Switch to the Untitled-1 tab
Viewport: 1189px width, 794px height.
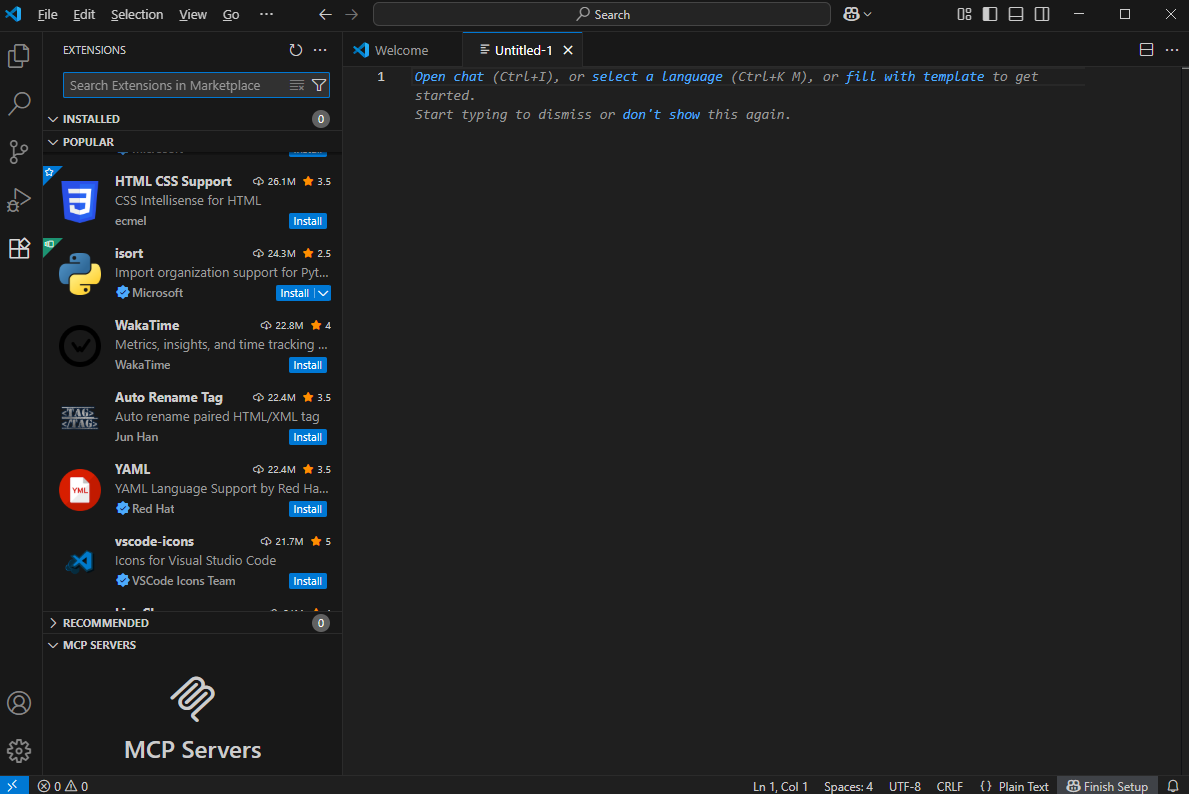point(523,50)
